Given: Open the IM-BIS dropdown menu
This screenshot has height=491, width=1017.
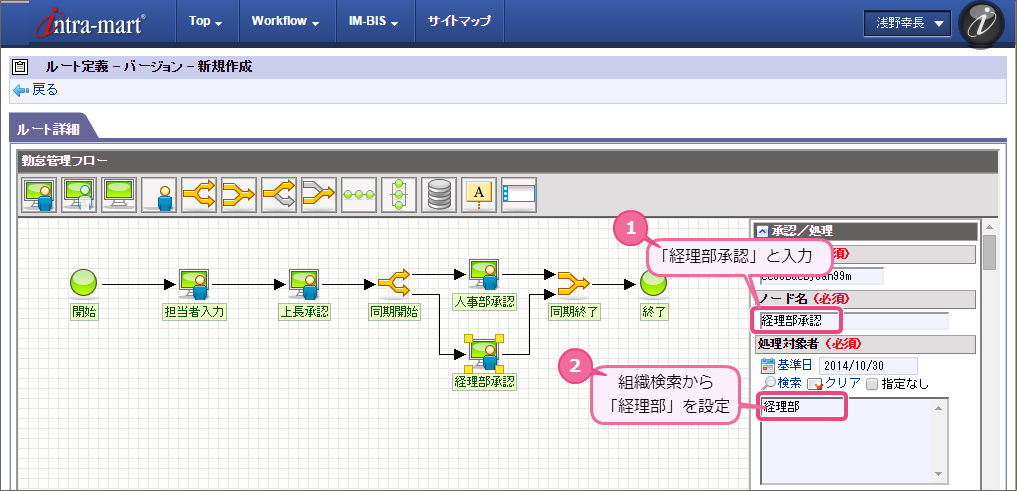Looking at the screenshot, I should pyautogui.click(x=376, y=21).
